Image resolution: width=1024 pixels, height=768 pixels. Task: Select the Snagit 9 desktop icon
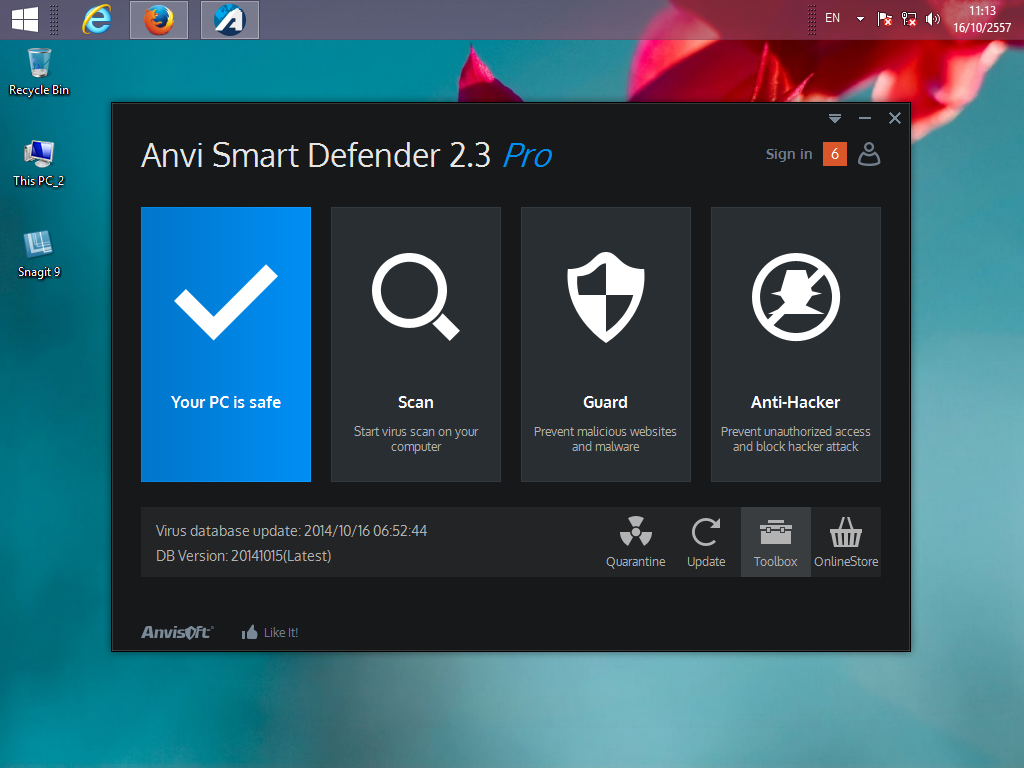[39, 254]
